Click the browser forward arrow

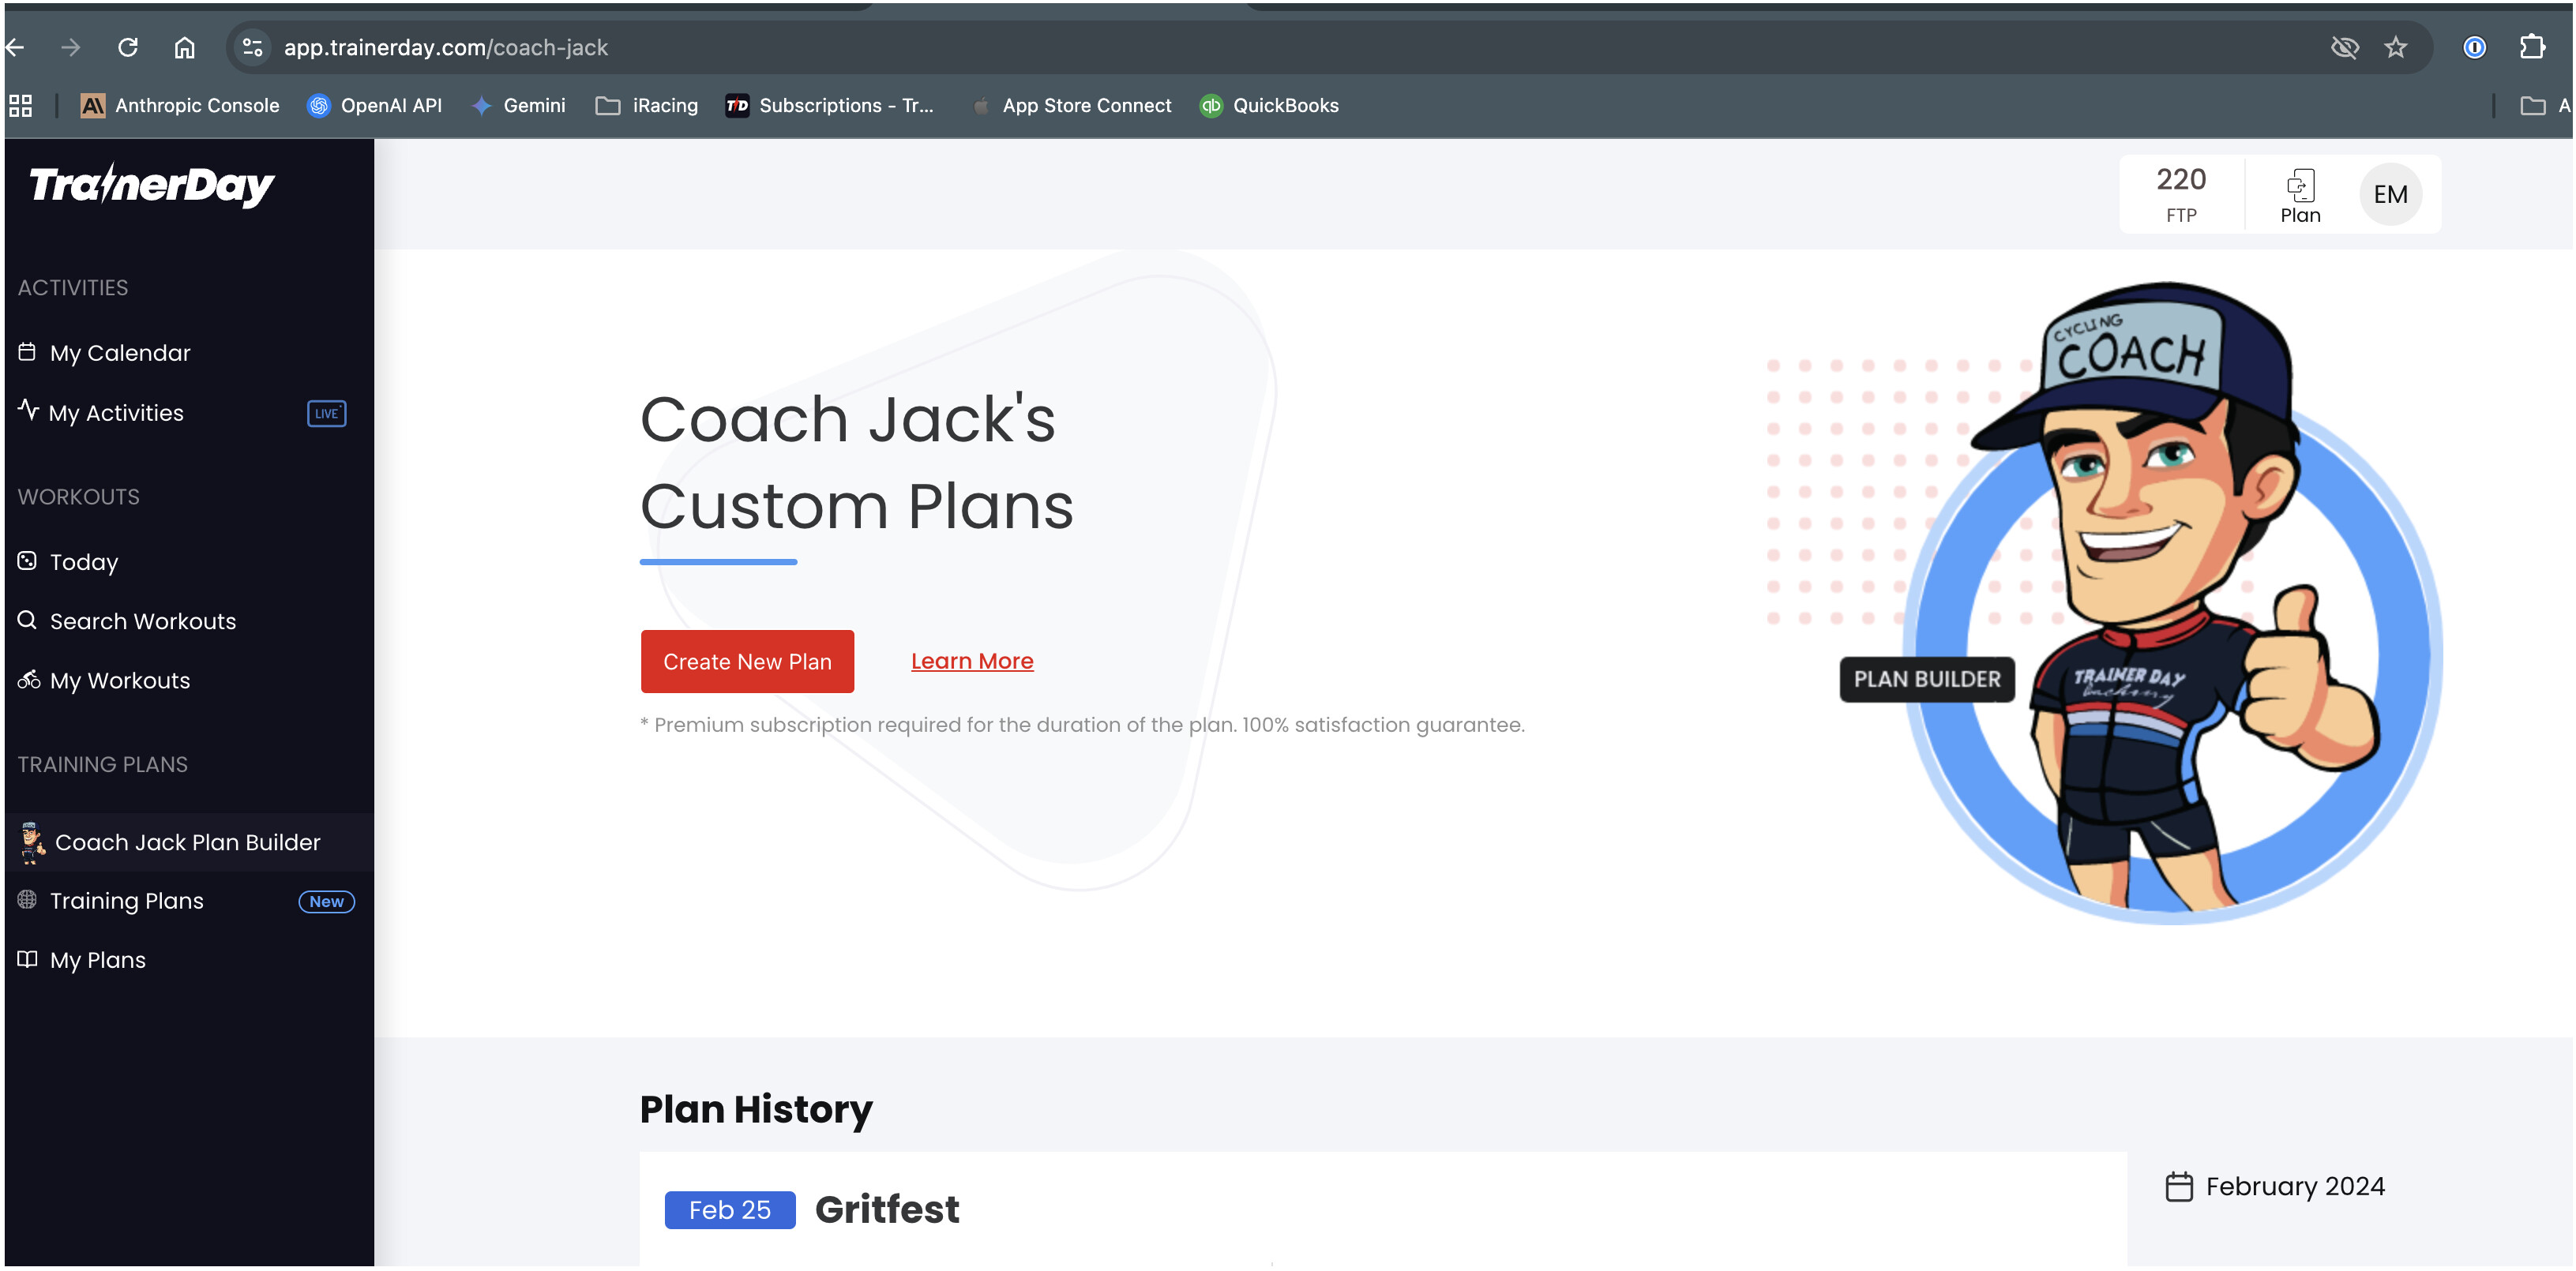[70, 47]
